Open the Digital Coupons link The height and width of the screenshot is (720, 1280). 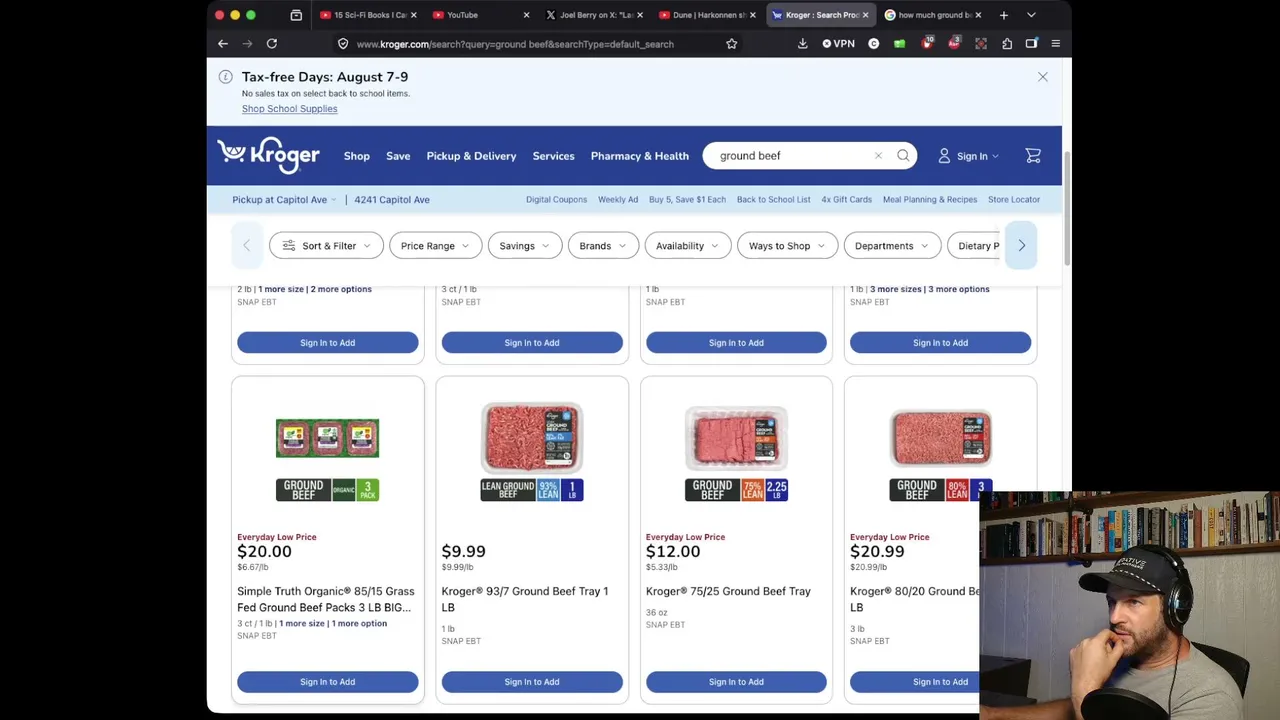556,200
